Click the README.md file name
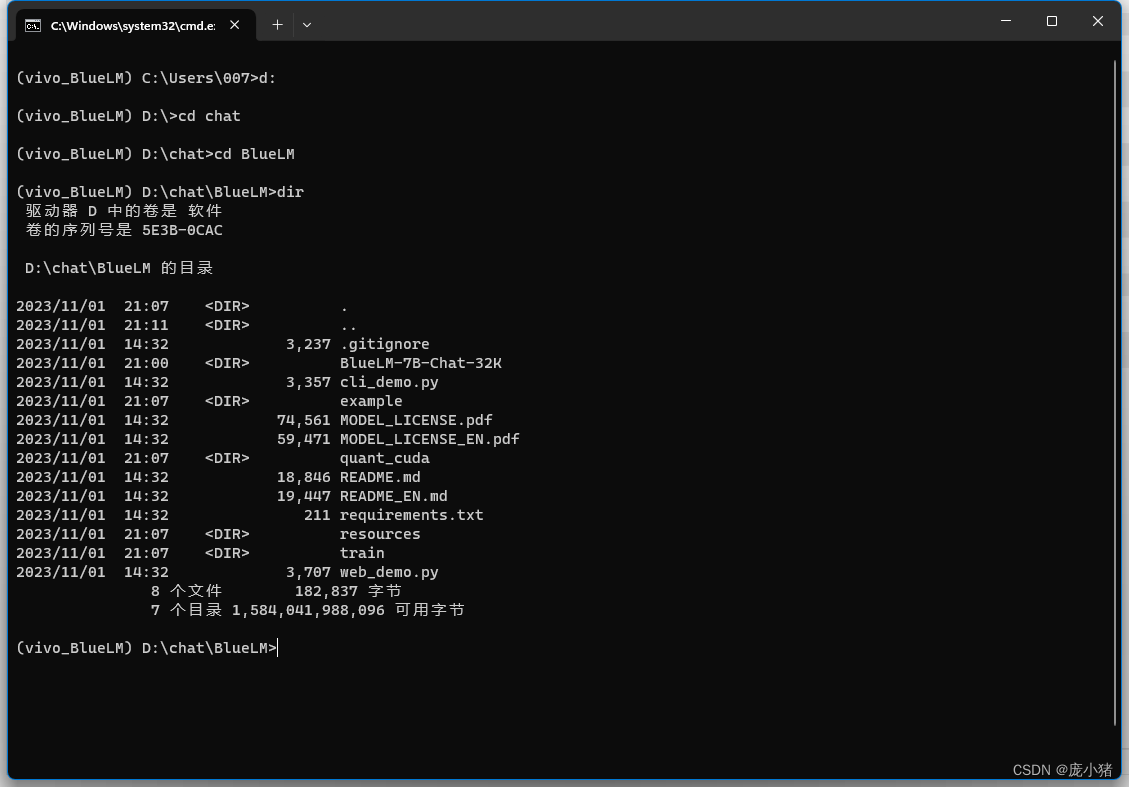The image size is (1129, 787). pyautogui.click(x=380, y=477)
